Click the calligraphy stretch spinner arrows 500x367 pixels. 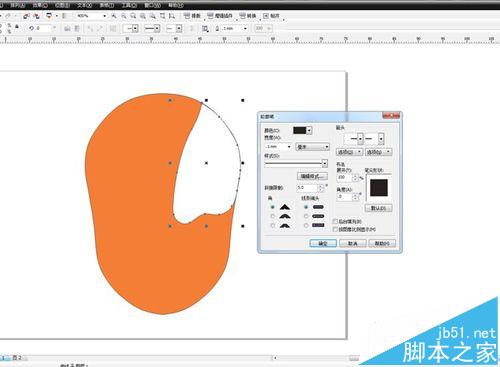click(355, 178)
